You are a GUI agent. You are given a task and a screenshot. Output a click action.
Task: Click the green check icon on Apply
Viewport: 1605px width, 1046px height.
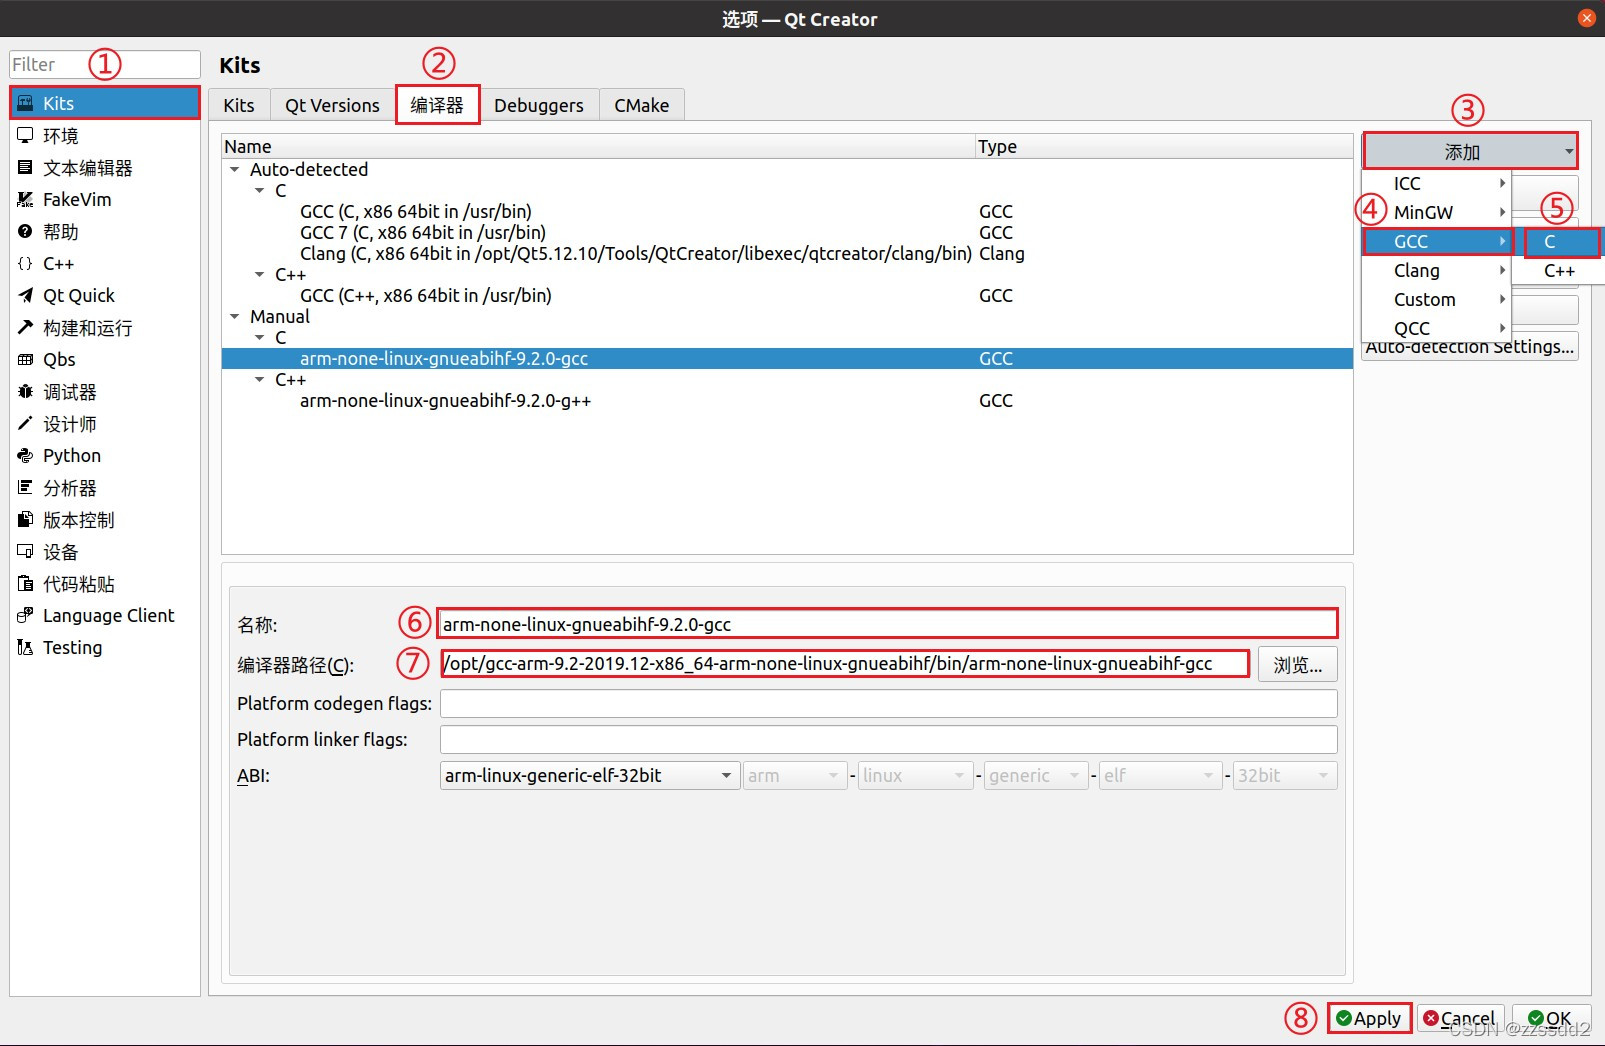(1344, 1018)
